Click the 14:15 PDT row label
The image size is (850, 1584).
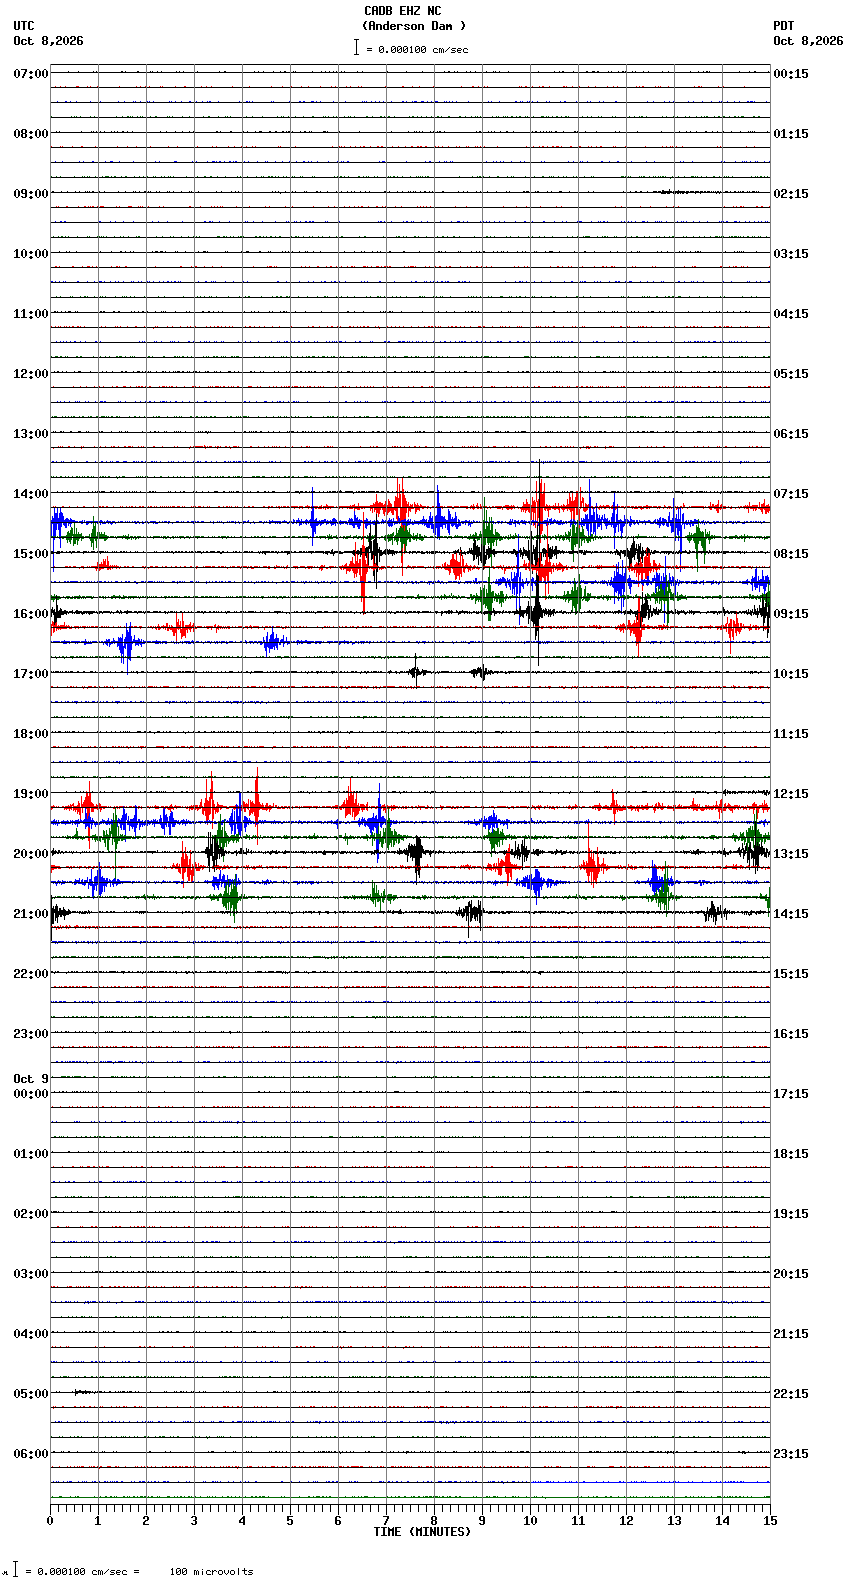click(x=791, y=914)
